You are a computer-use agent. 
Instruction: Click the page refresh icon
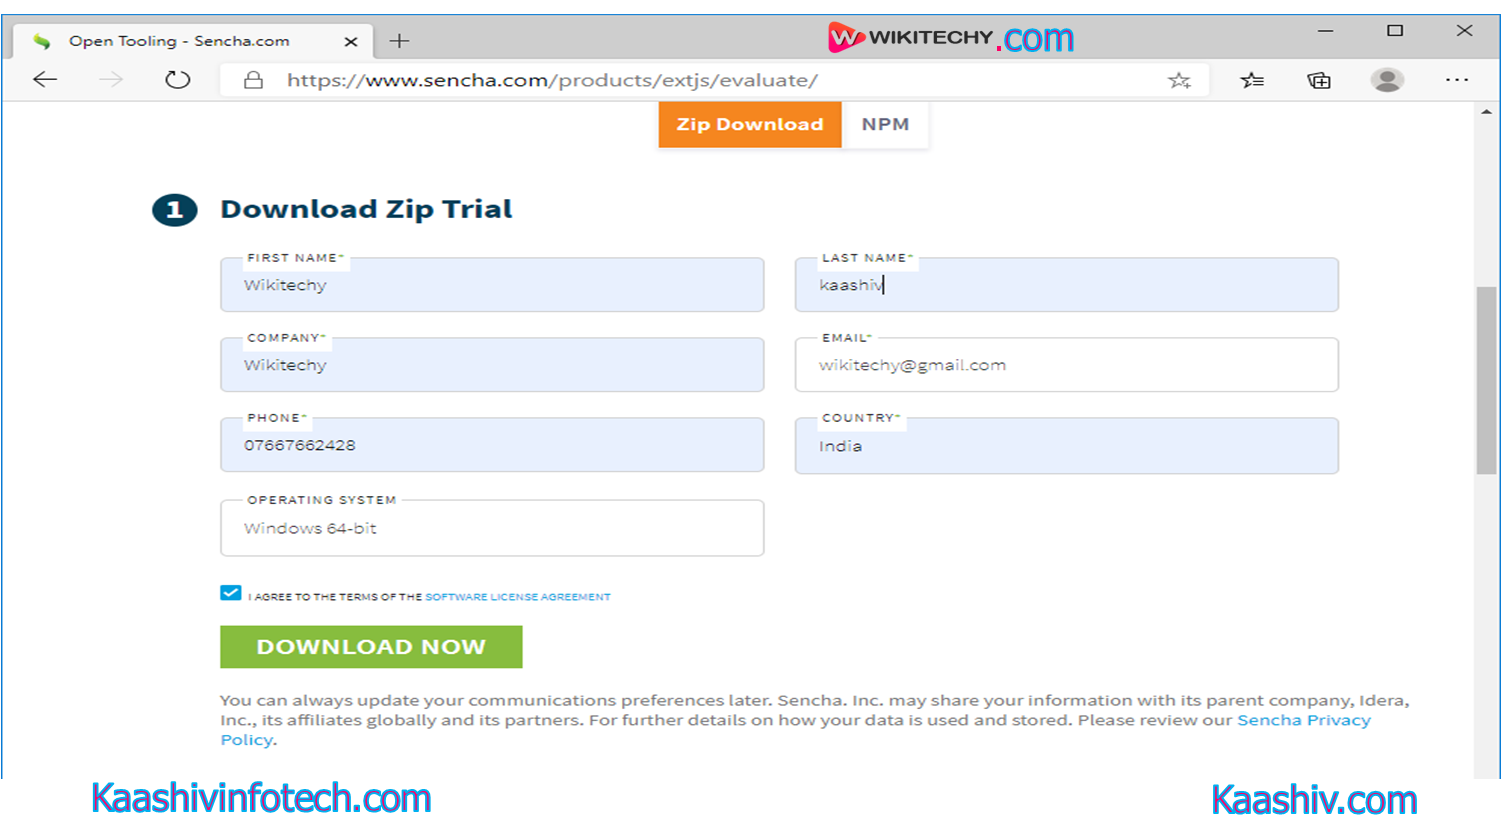click(177, 80)
